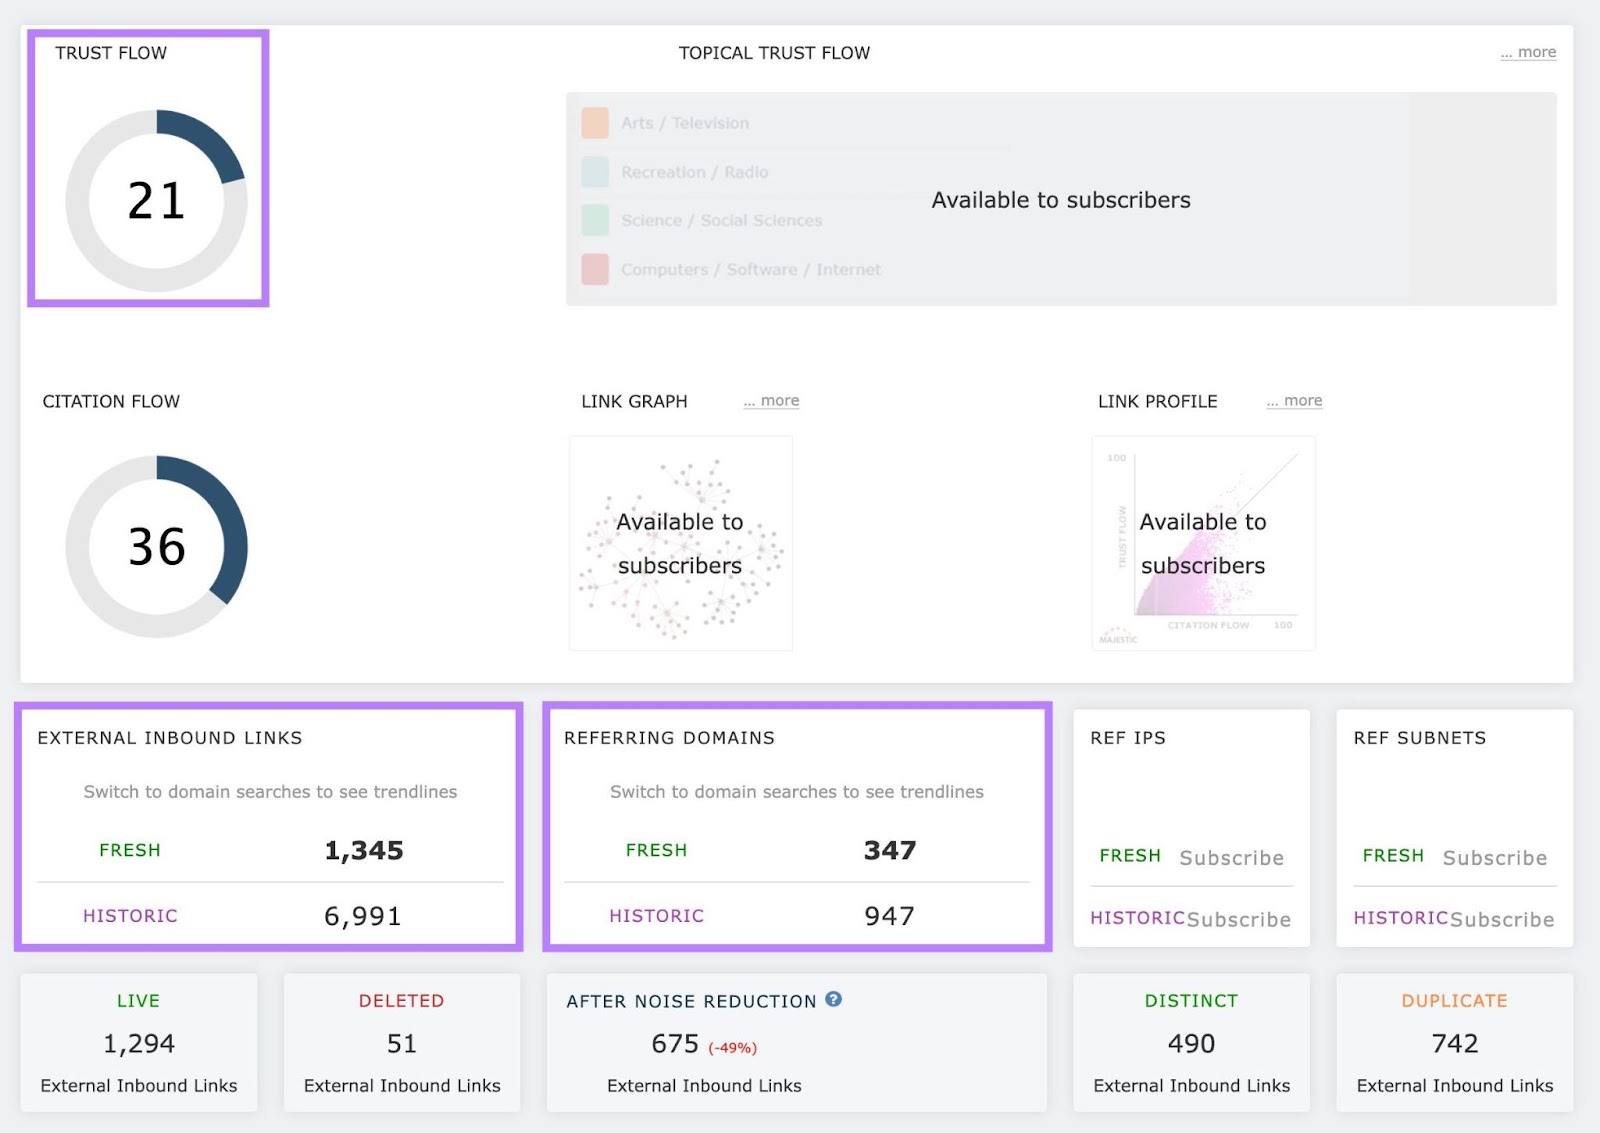This screenshot has height=1133, width=1600.
Task: Select the historic external inbound links value 6,991
Action: [x=363, y=916]
